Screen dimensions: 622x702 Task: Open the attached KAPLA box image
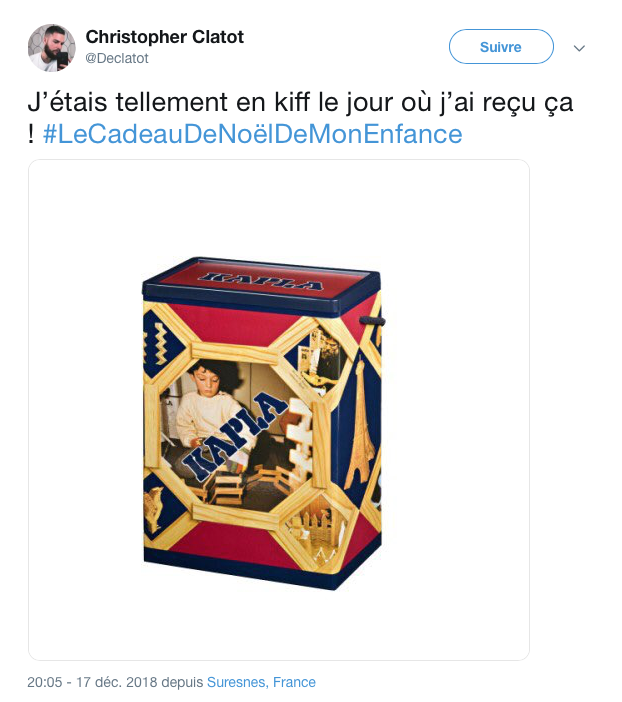tap(279, 410)
